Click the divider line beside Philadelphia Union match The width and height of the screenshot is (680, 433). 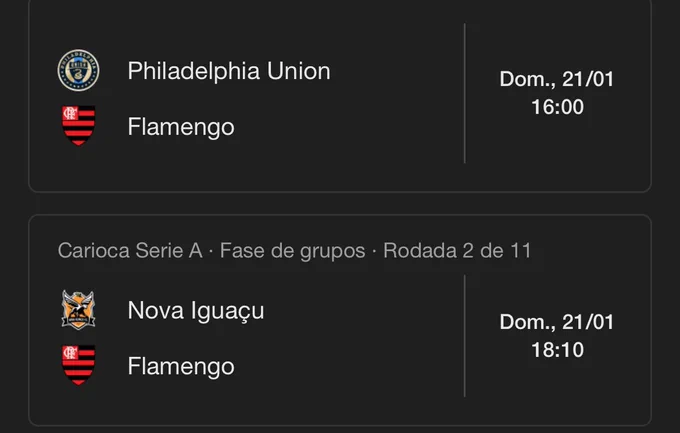[464, 93]
